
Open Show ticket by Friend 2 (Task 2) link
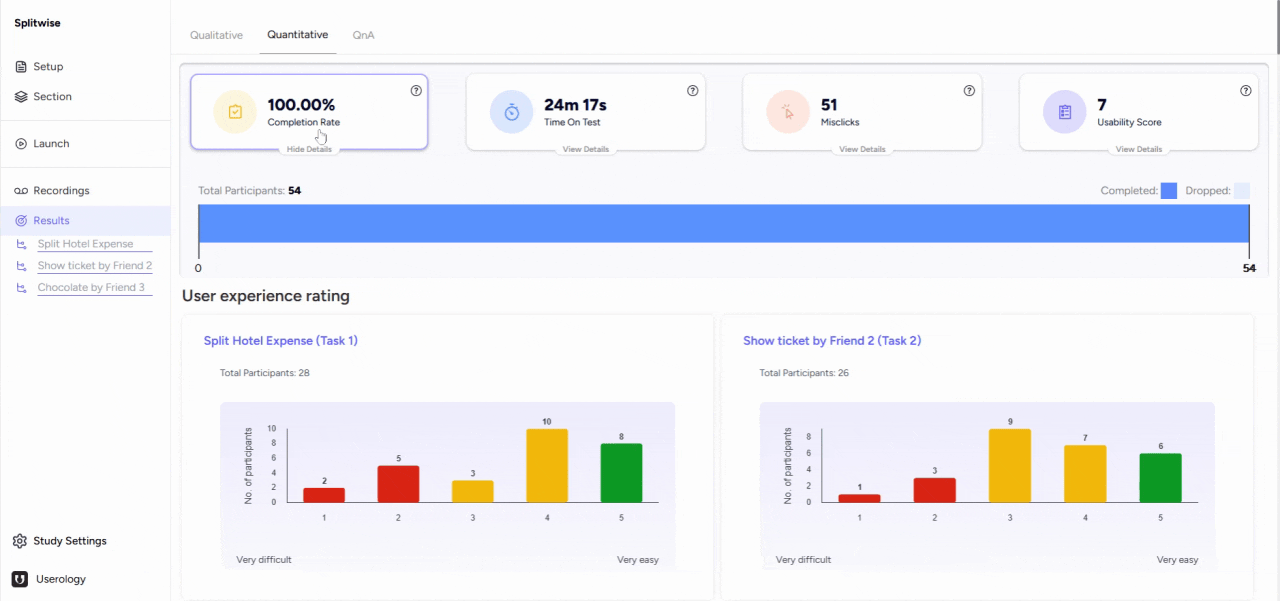click(x=832, y=341)
